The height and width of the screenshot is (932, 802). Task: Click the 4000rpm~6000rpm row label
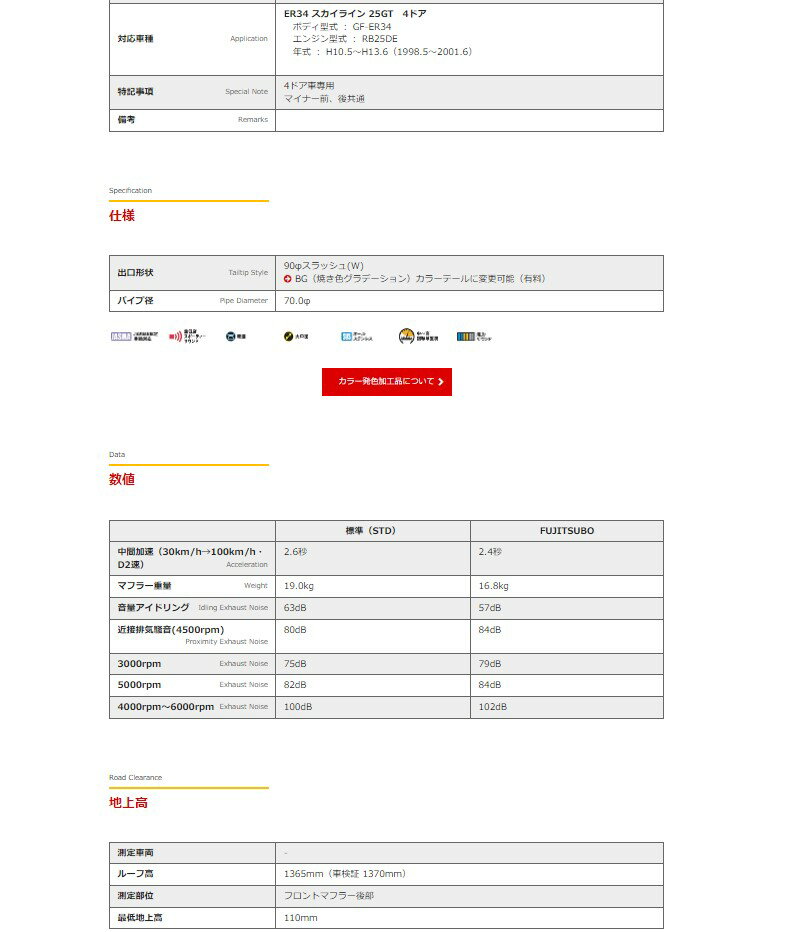coord(192,707)
